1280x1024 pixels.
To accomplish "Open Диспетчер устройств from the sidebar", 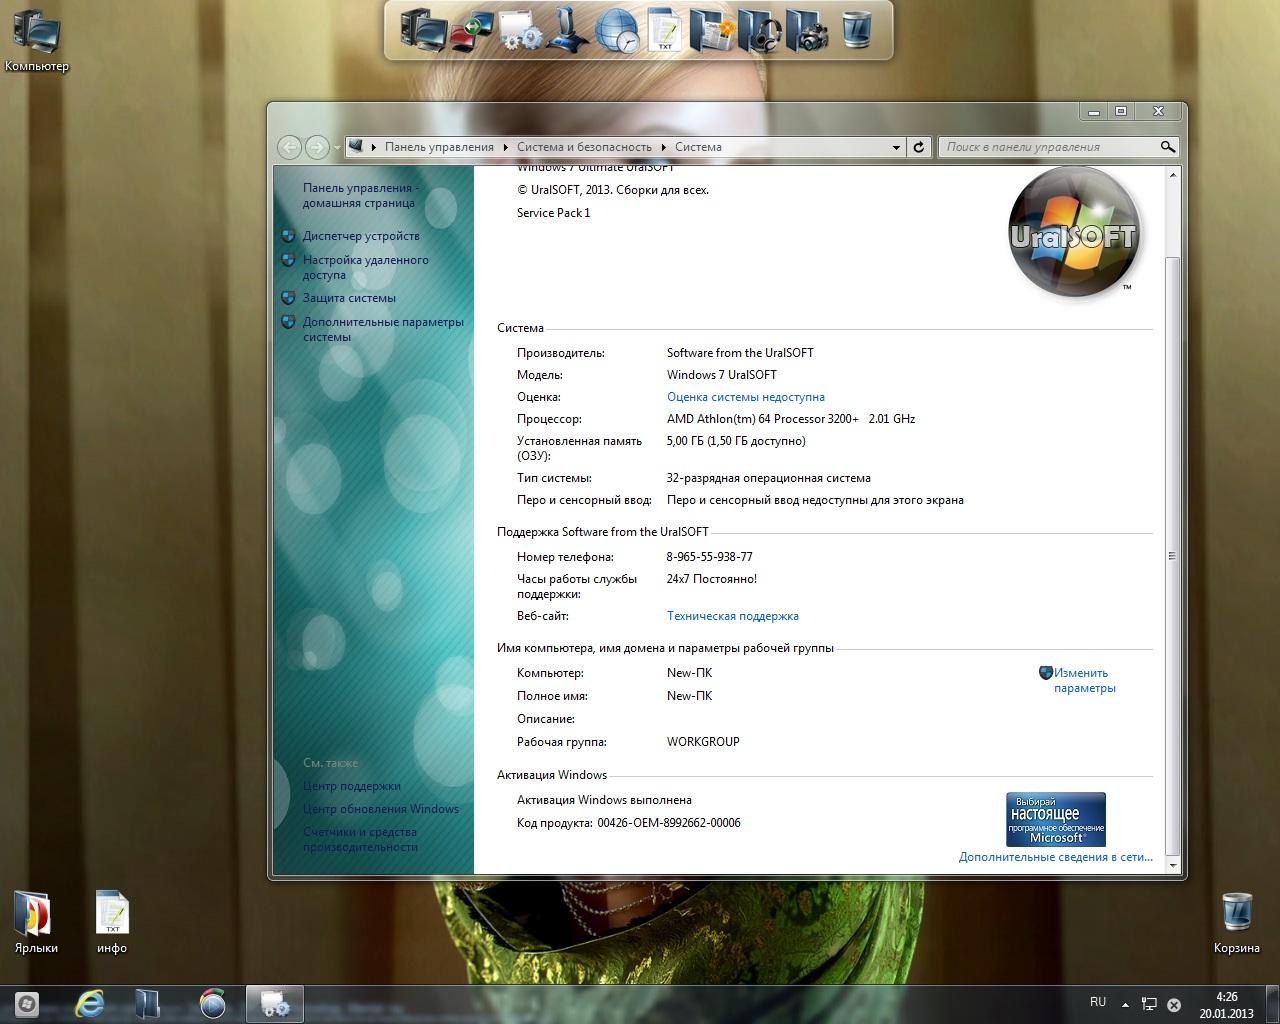I will (361, 236).
